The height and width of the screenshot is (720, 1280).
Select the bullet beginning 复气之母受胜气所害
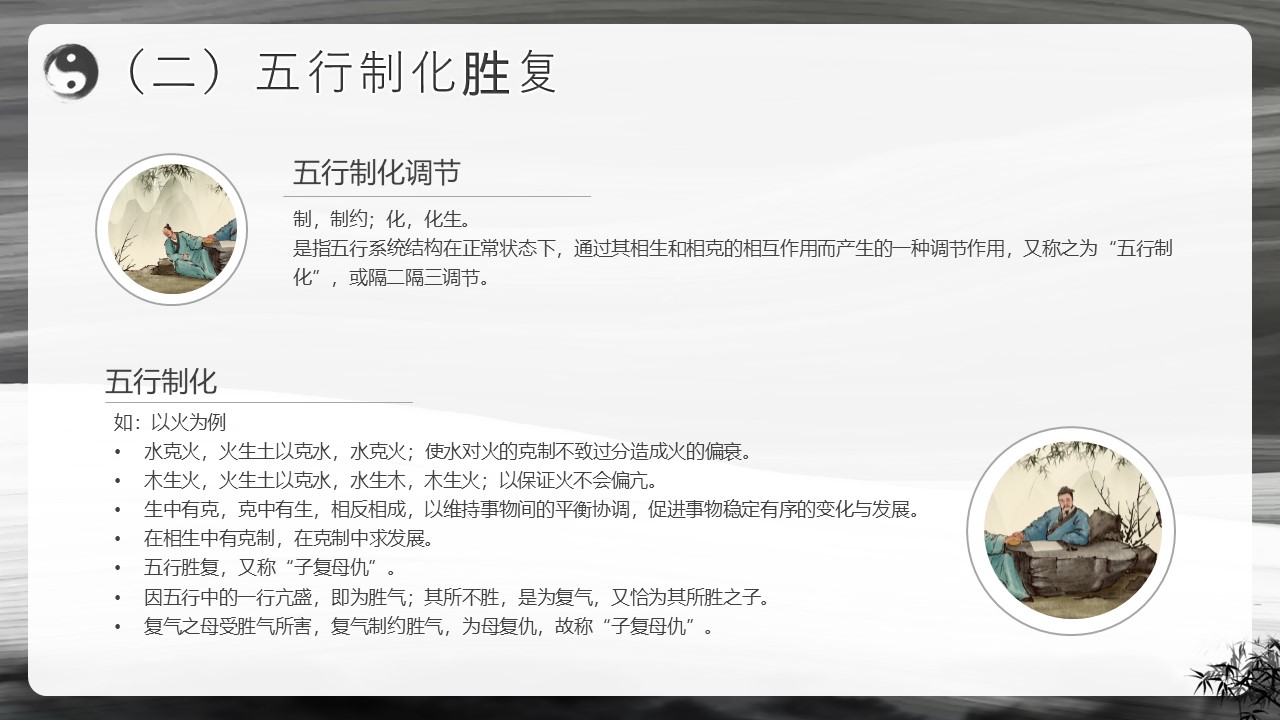pos(428,627)
